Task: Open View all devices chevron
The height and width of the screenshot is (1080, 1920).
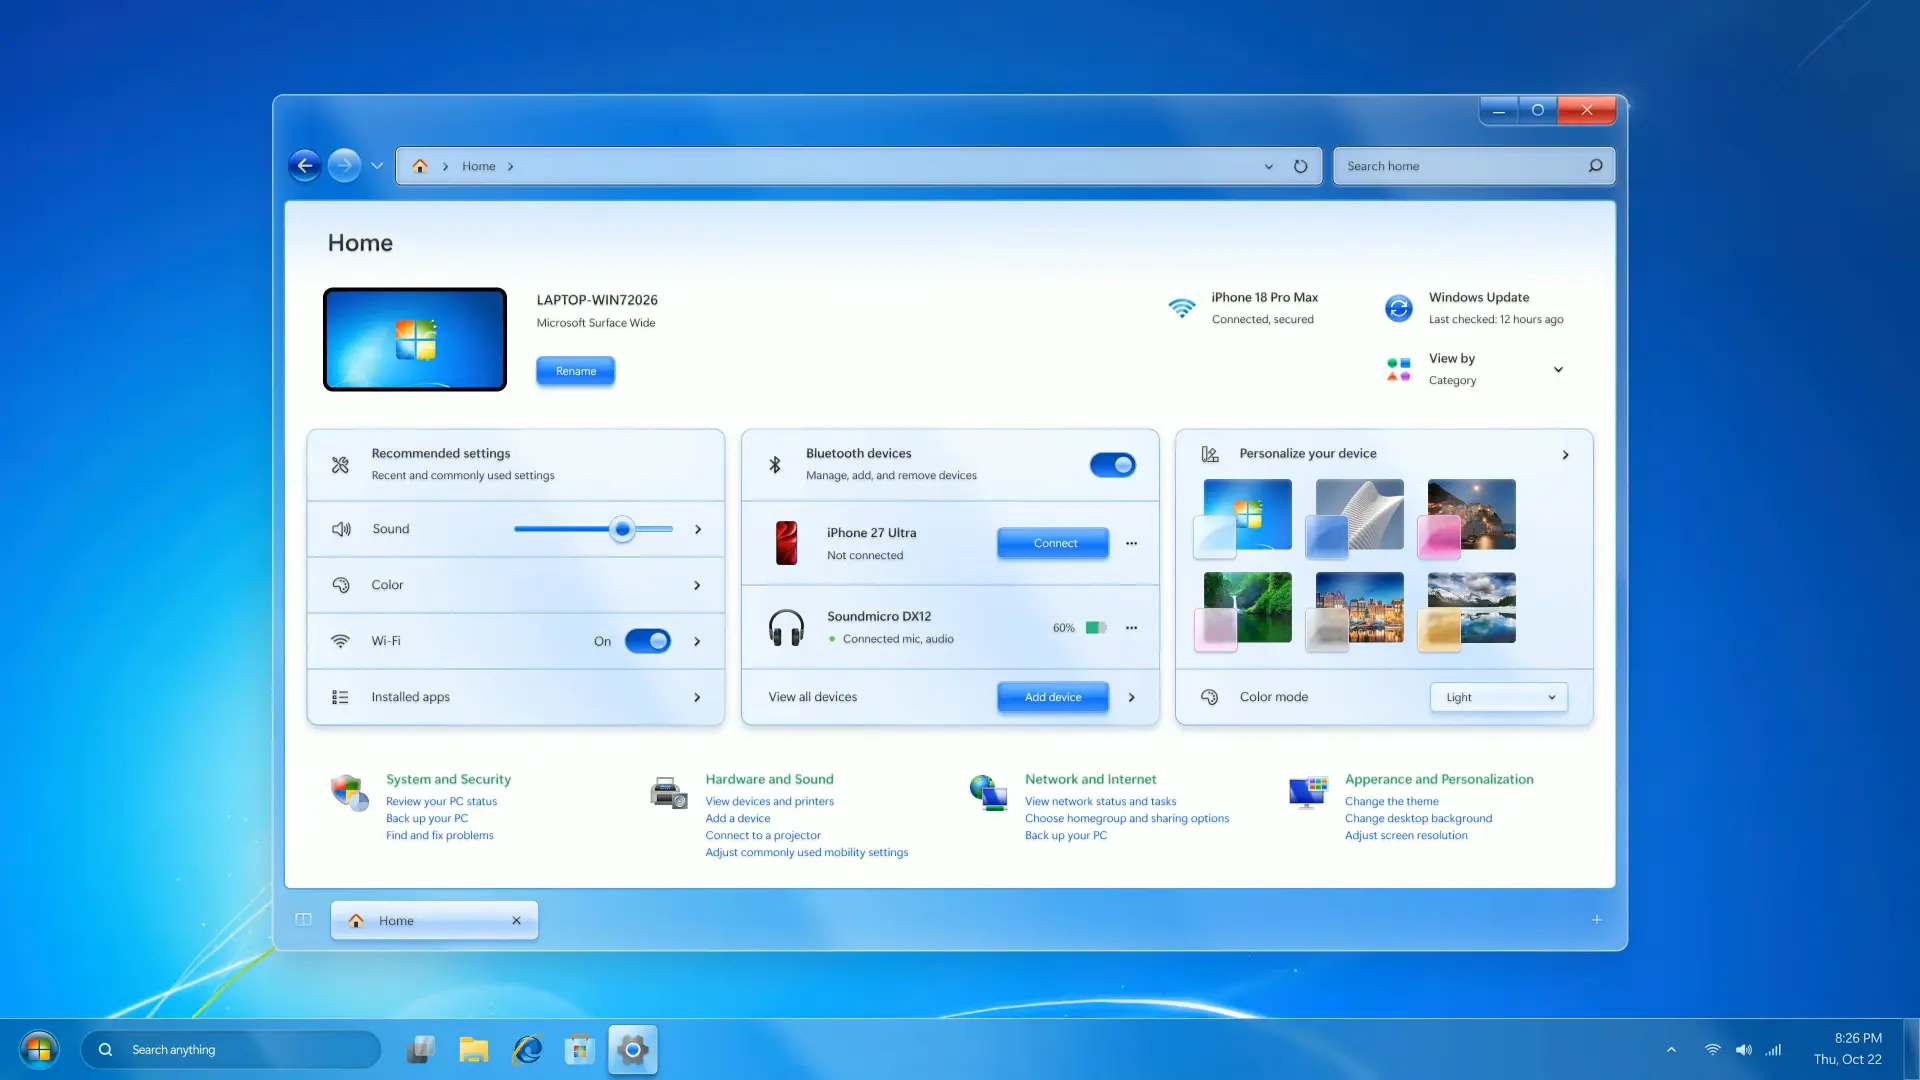Action: (1131, 697)
